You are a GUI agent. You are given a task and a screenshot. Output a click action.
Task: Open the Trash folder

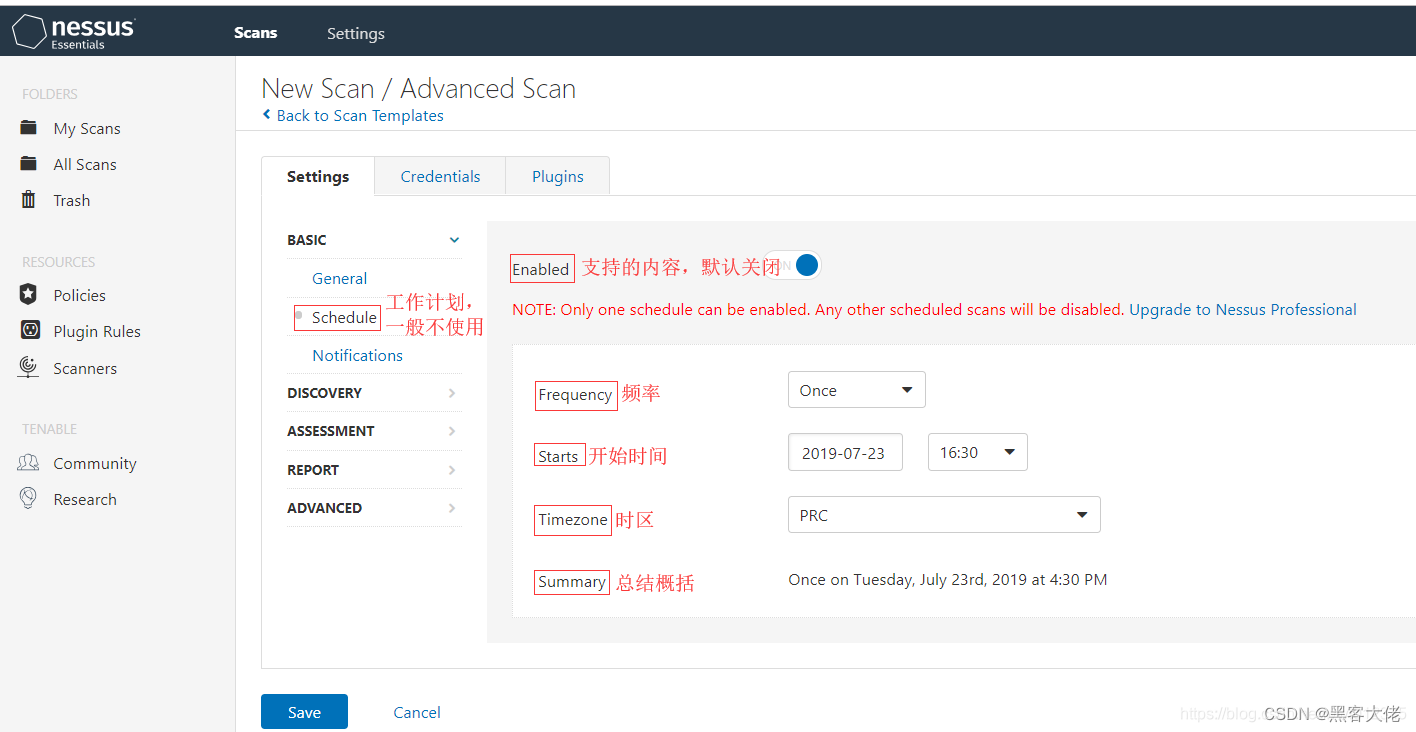[71, 200]
